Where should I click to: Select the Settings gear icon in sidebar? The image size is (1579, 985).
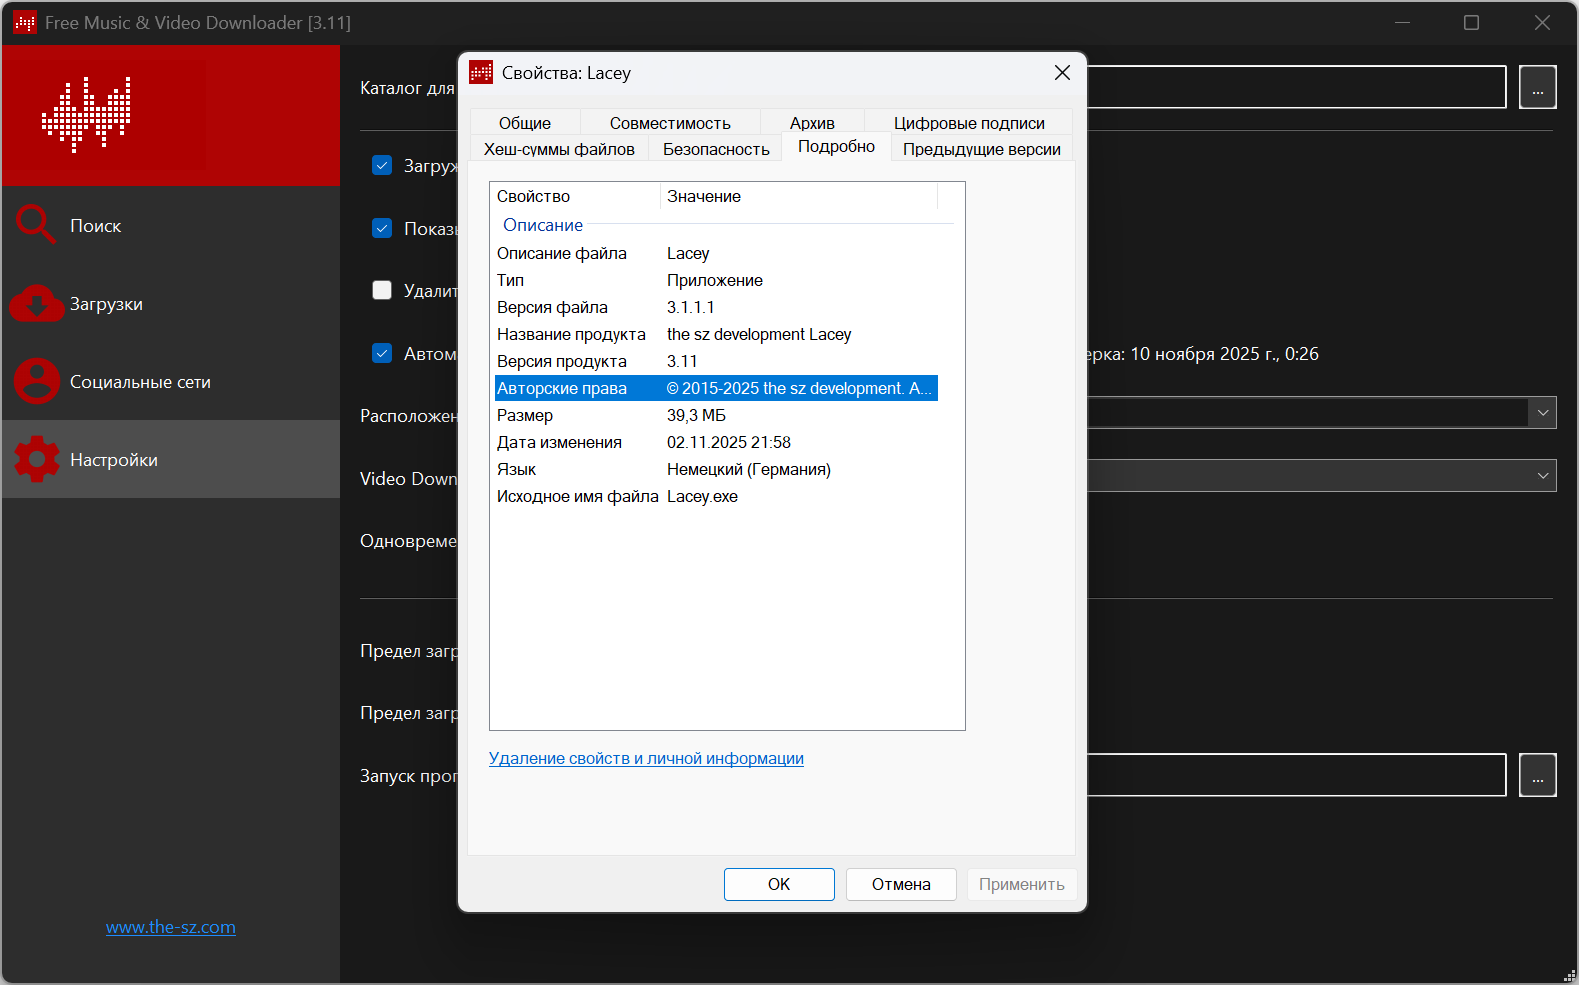pyautogui.click(x=37, y=459)
